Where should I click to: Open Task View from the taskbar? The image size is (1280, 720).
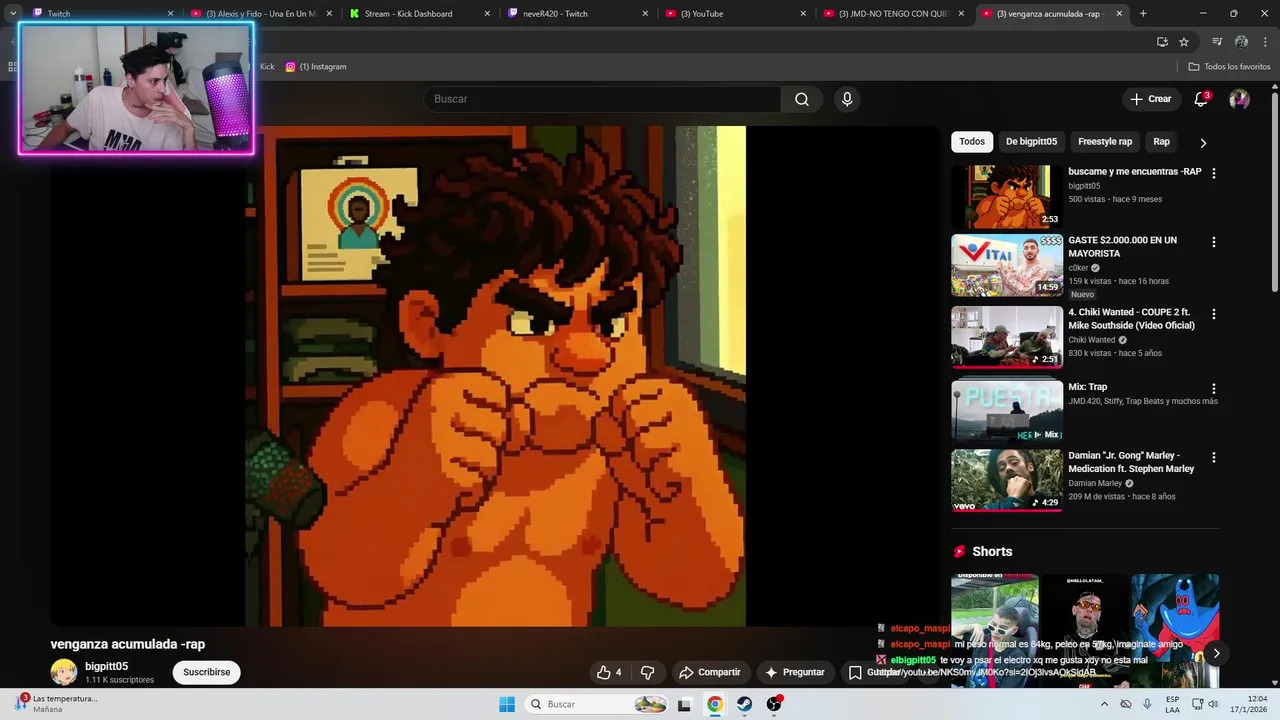[x=684, y=704]
